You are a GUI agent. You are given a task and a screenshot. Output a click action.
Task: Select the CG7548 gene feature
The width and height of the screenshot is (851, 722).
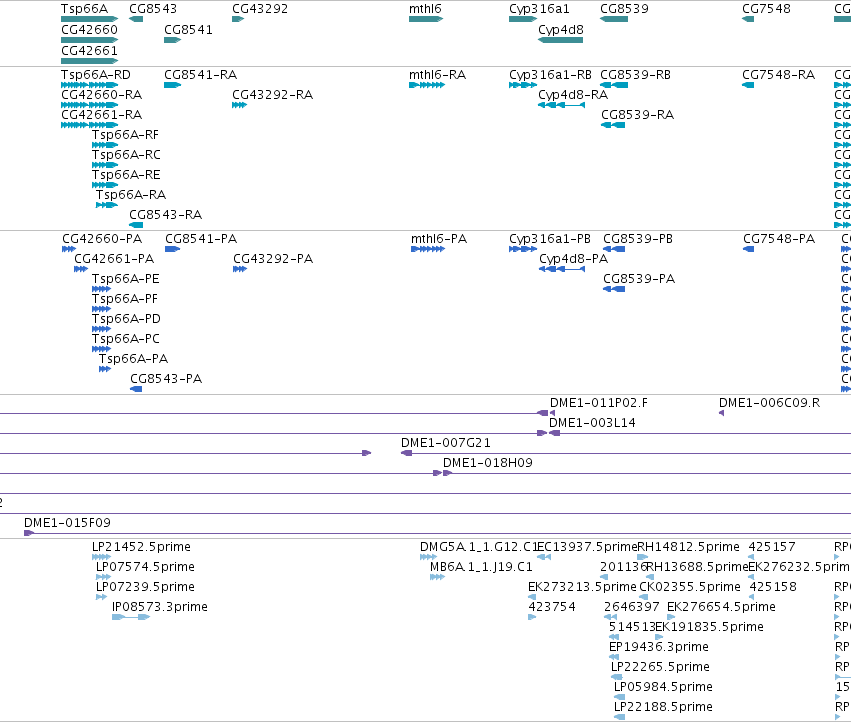click(748, 19)
